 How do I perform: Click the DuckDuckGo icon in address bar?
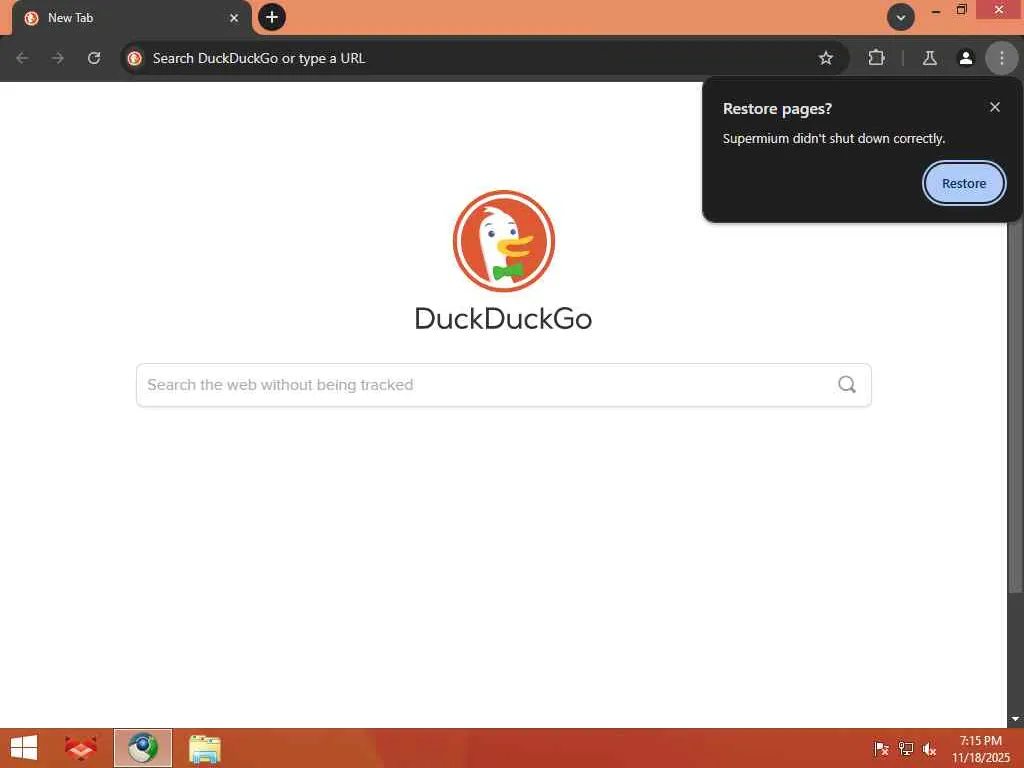(135, 58)
